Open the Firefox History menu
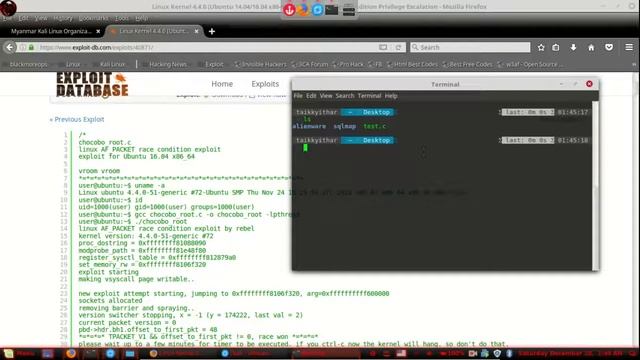This screenshot has height=360, width=640. [63, 18]
